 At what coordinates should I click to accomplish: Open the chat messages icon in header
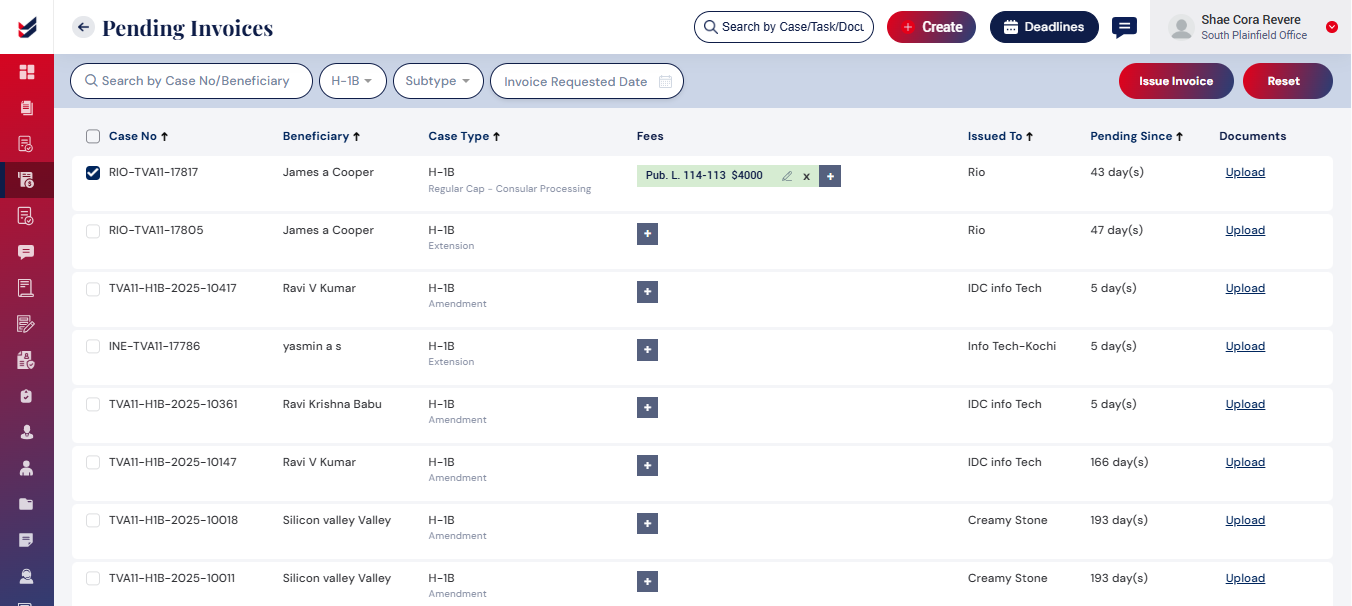1124,27
